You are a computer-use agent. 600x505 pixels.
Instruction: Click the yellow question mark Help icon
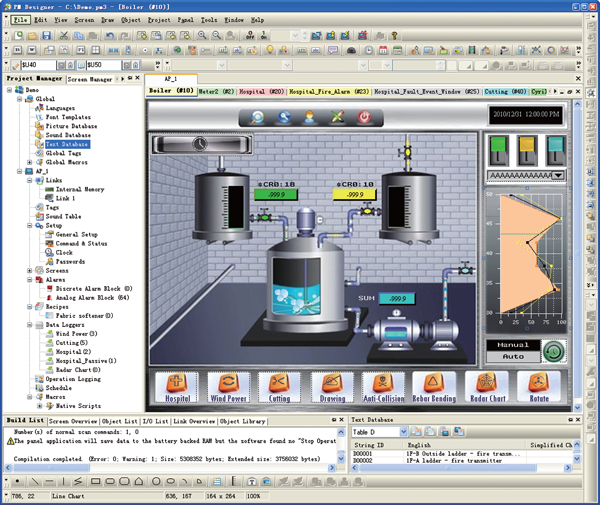point(395,36)
